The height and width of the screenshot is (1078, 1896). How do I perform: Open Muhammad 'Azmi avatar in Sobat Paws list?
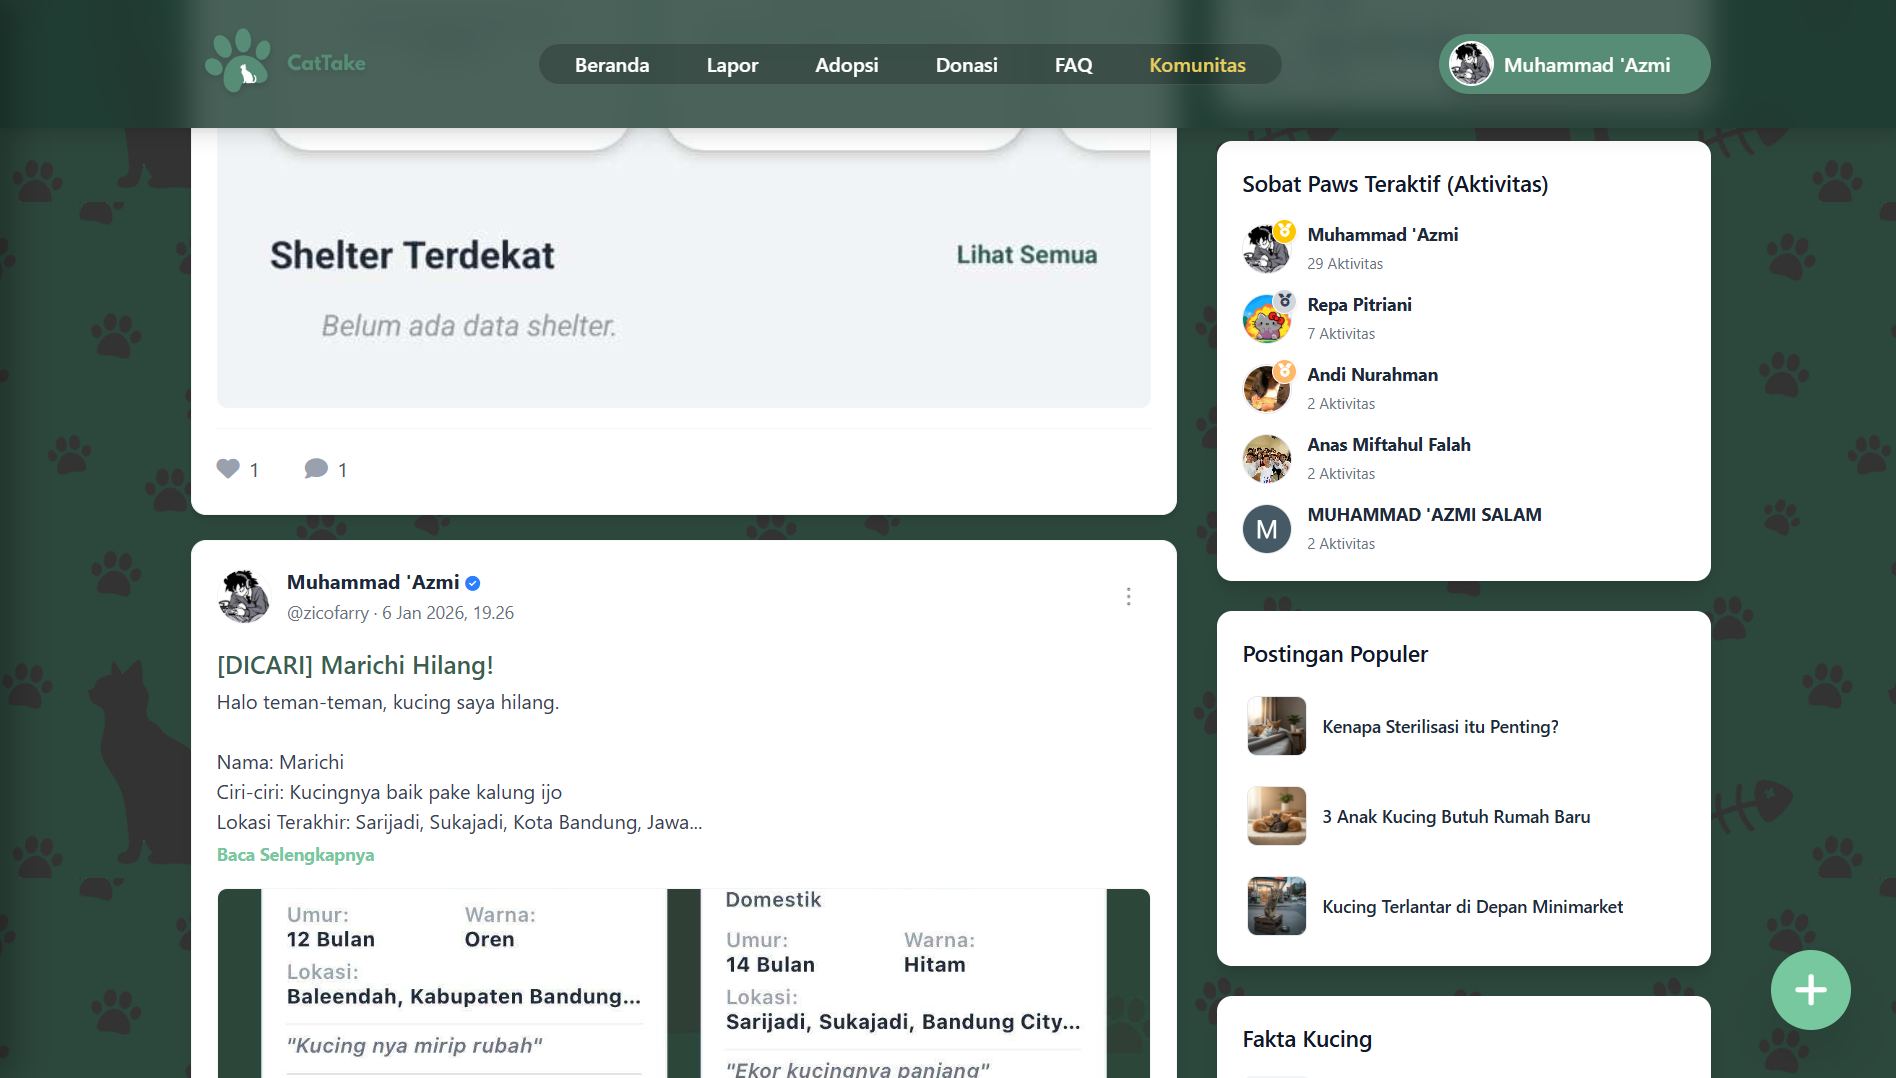pos(1266,248)
